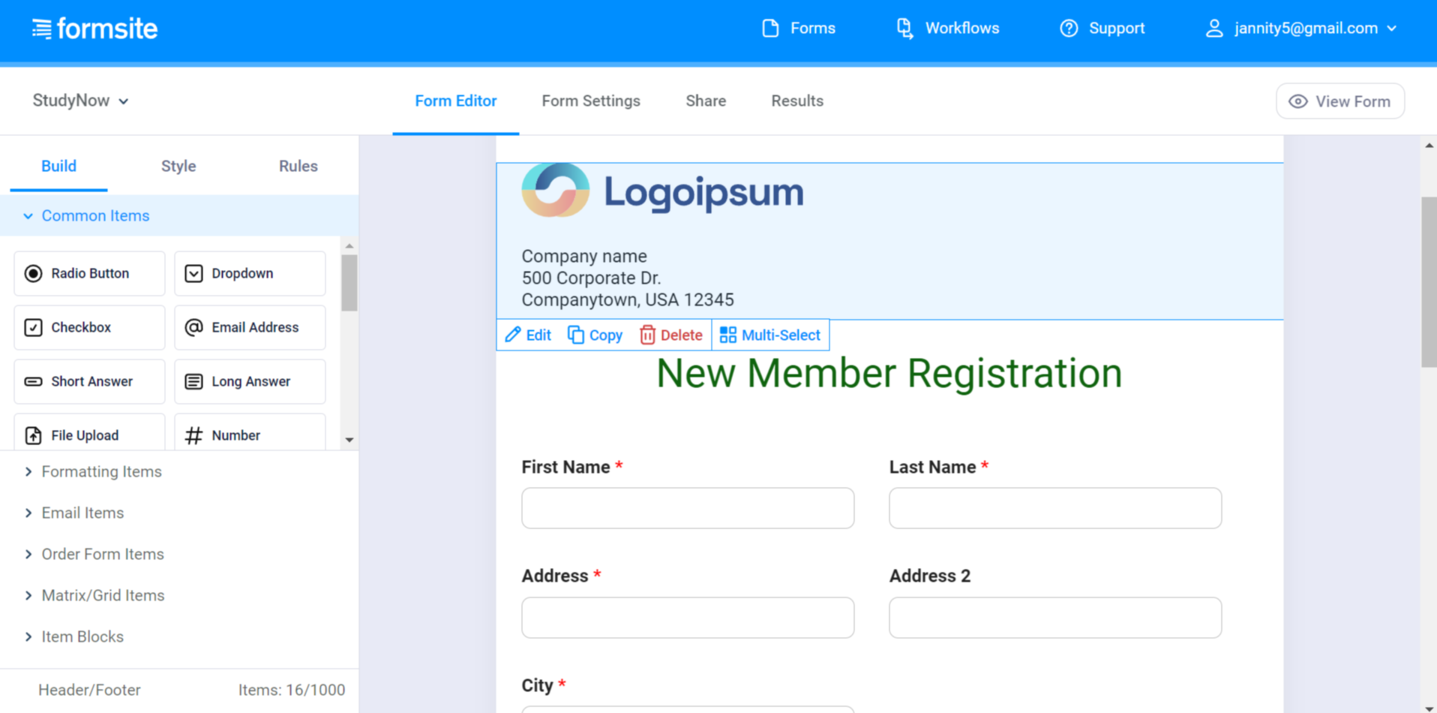This screenshot has width=1437, height=713.
Task: Open the Style tab
Action: [178, 166]
